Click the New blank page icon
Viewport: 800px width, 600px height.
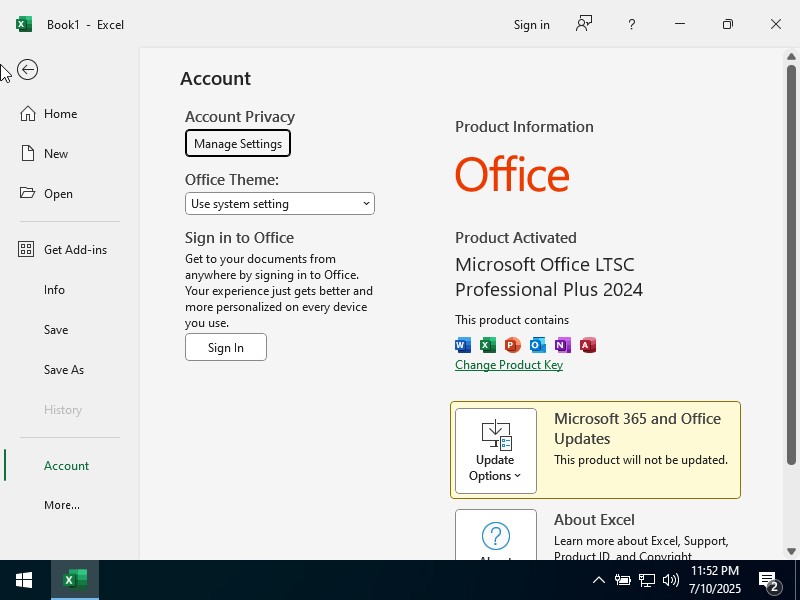[28, 153]
